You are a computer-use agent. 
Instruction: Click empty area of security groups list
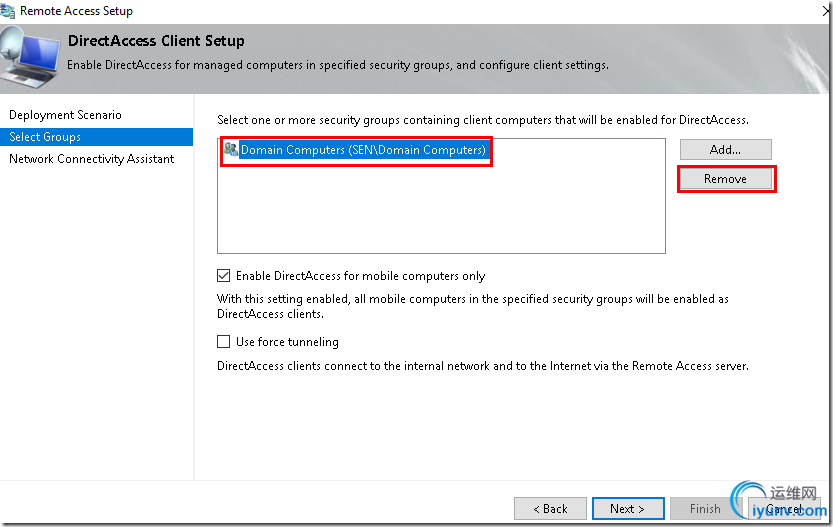click(440, 215)
